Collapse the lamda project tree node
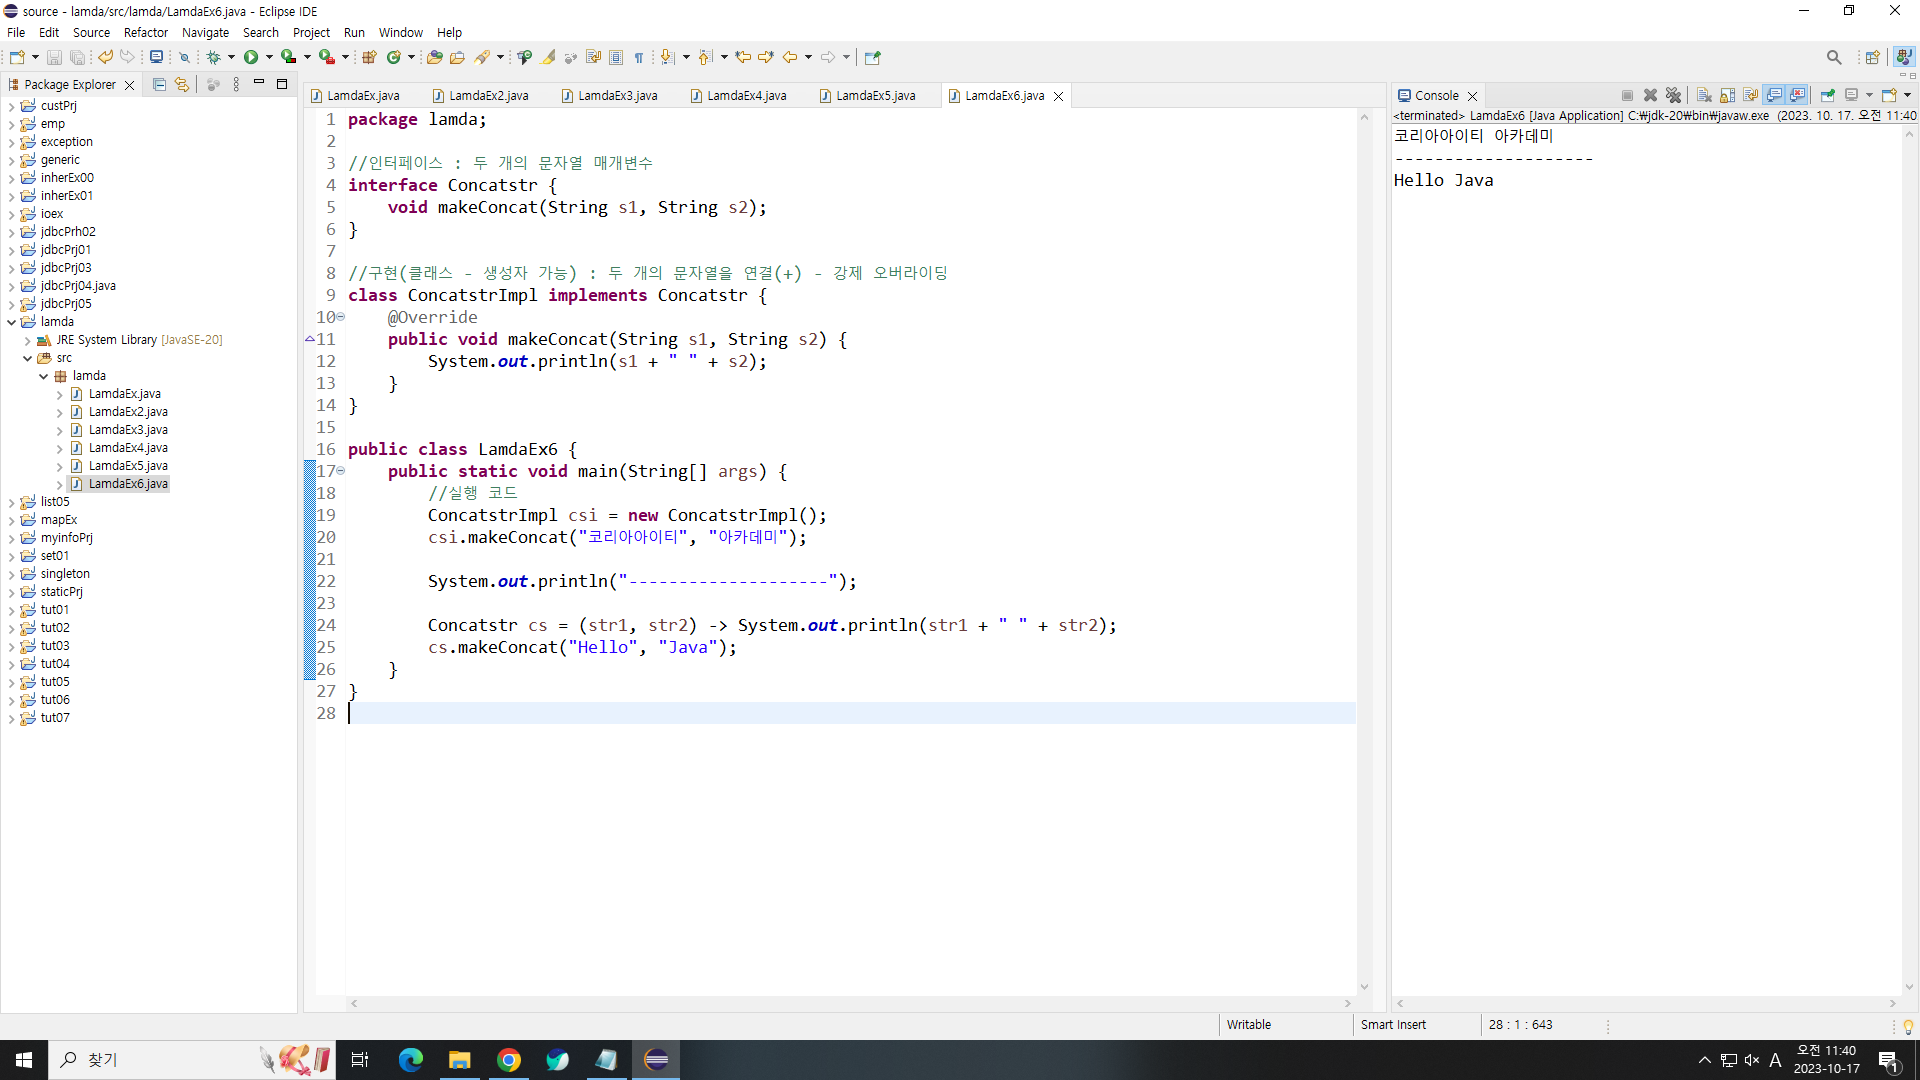This screenshot has width=1920, height=1080. [x=12, y=322]
